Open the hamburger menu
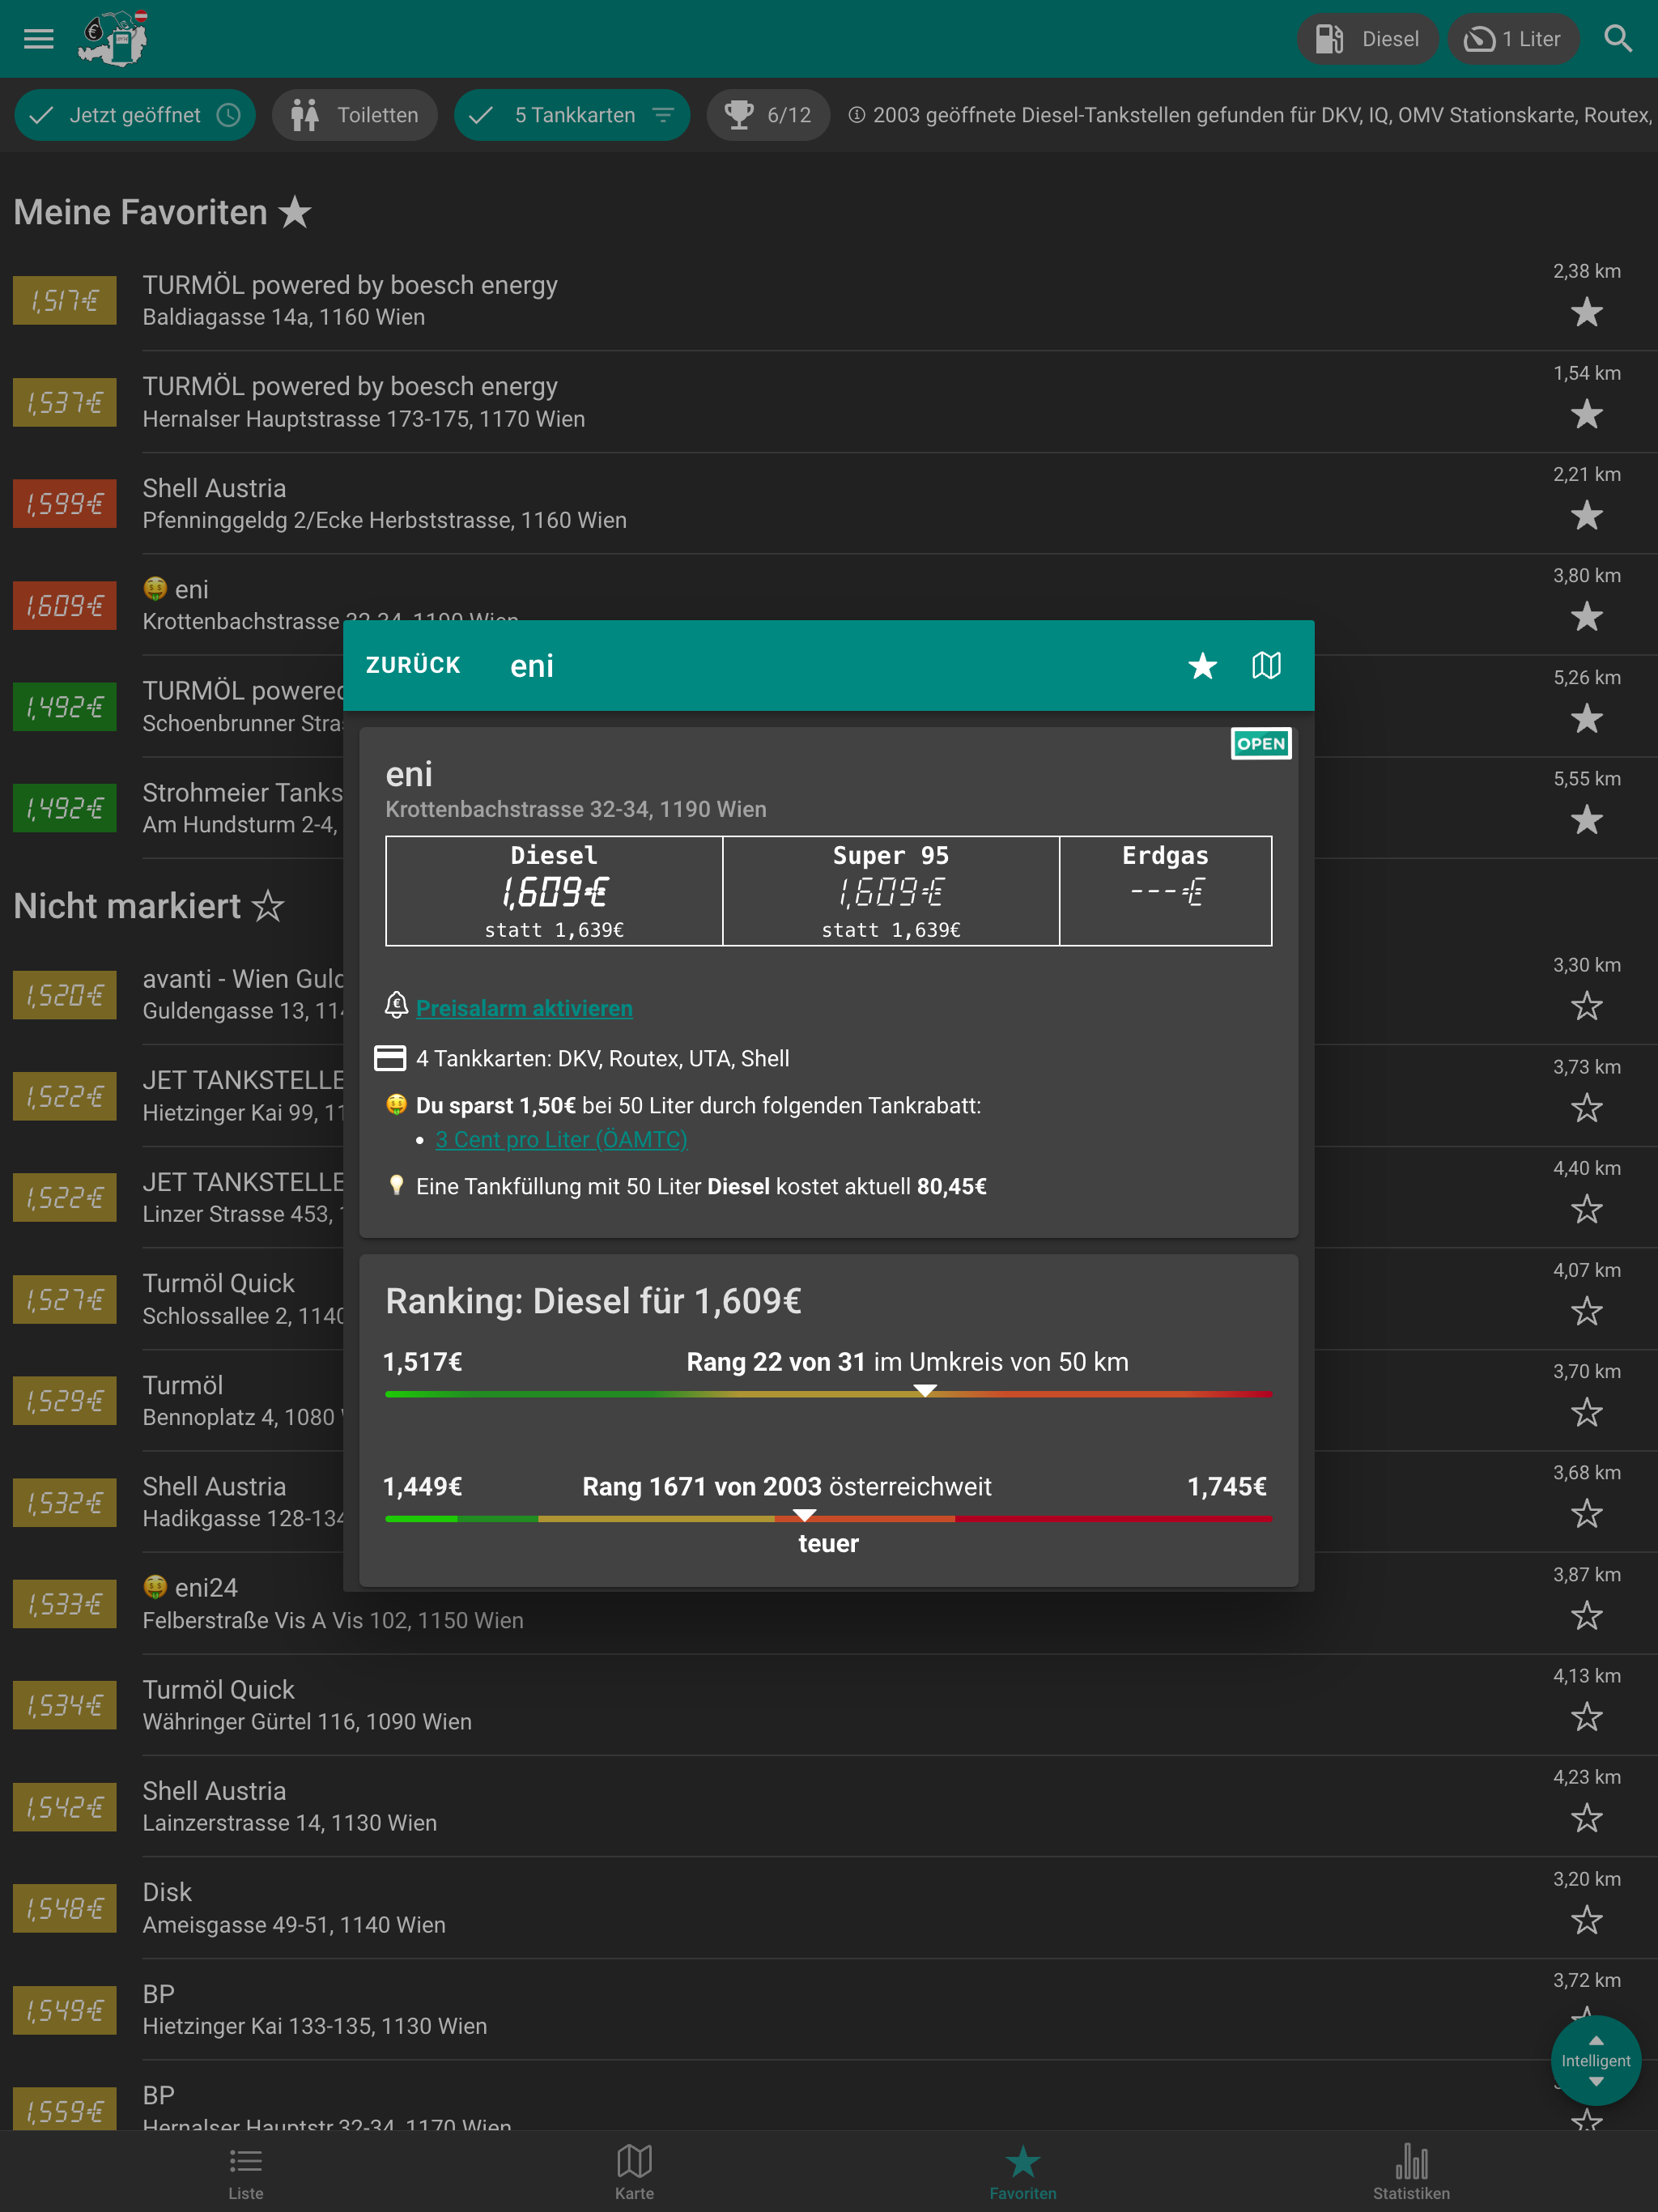 [38, 39]
